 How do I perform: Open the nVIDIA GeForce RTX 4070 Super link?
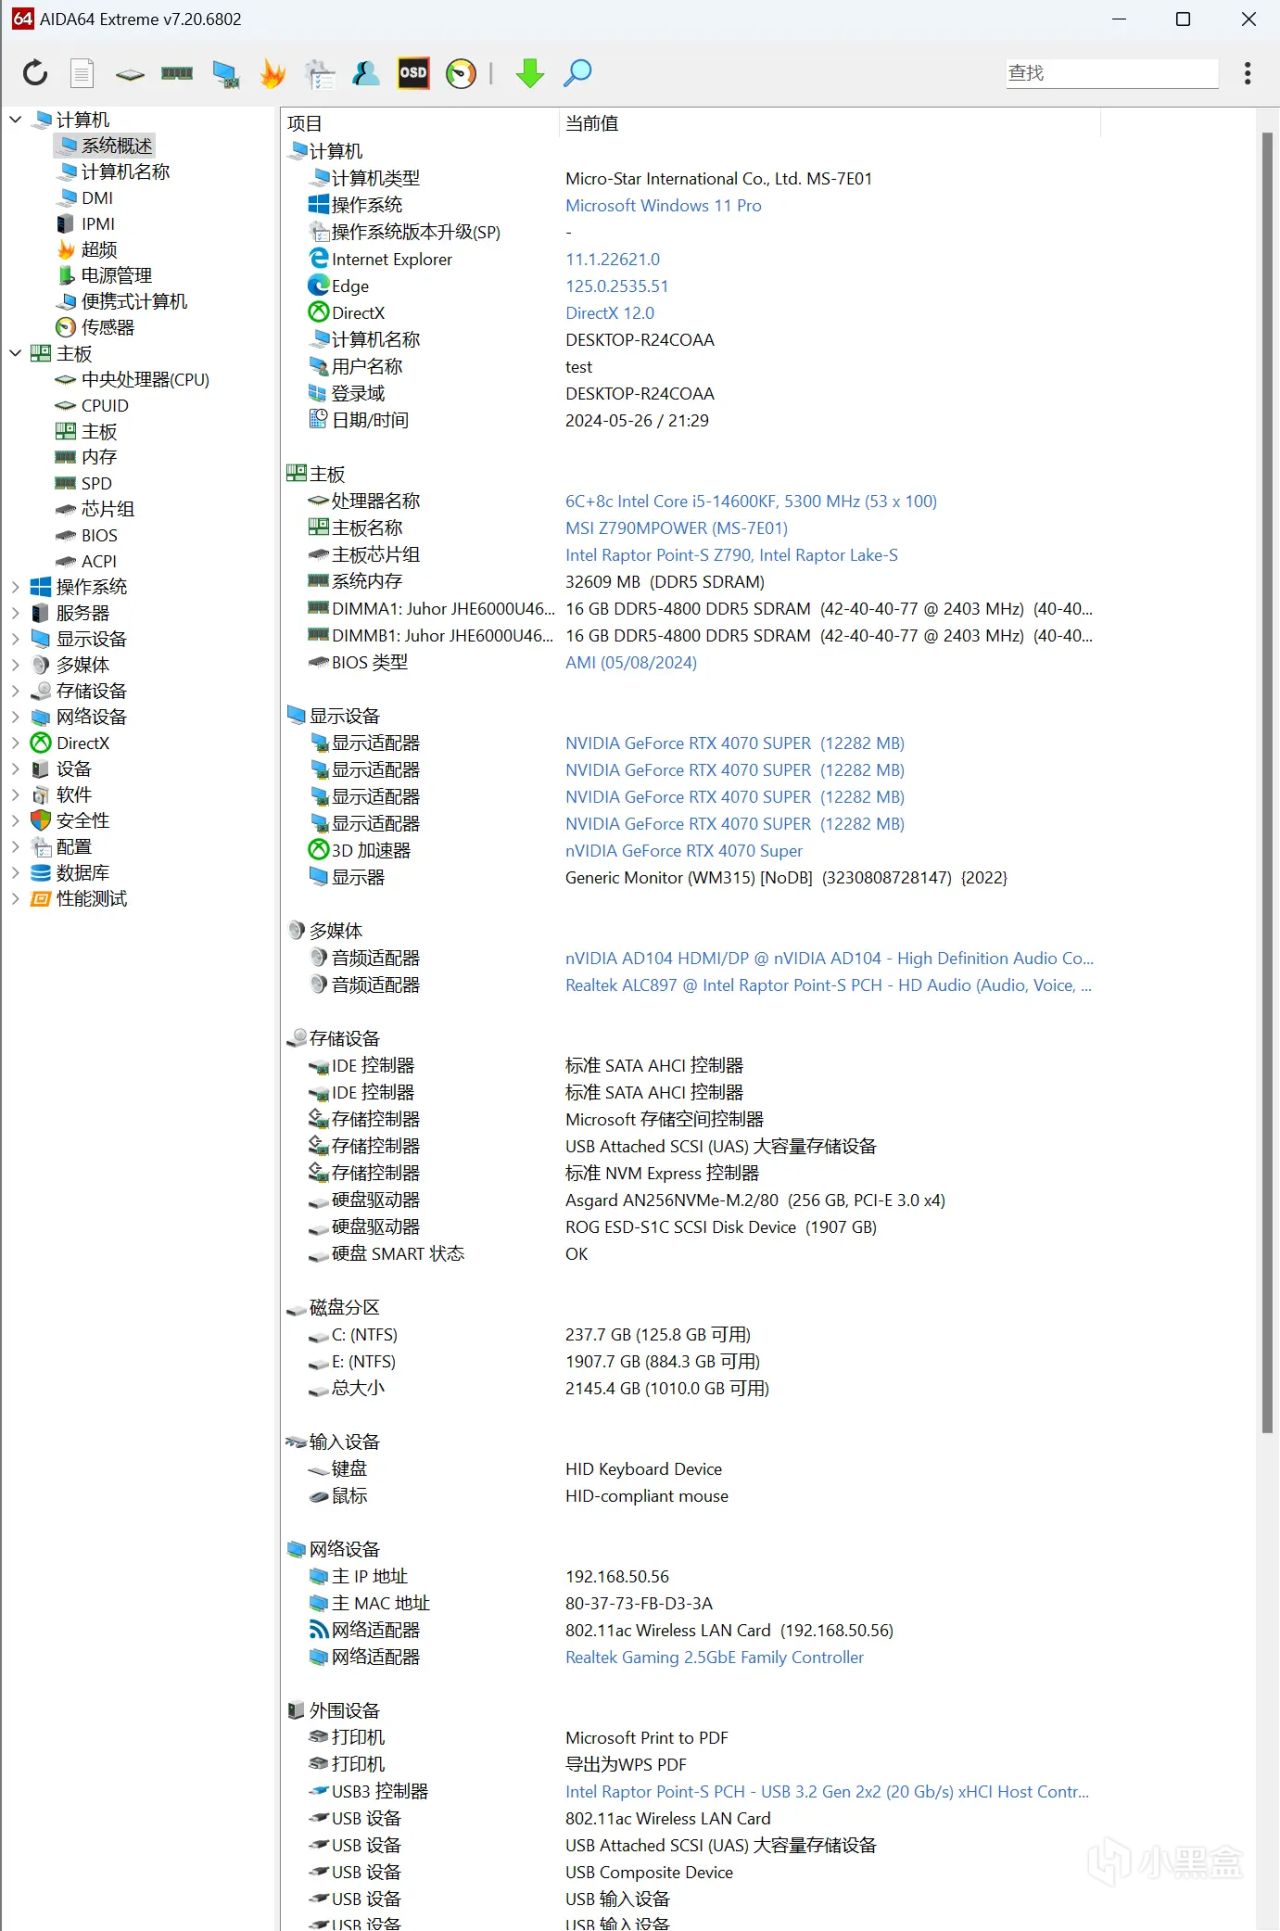click(x=683, y=851)
